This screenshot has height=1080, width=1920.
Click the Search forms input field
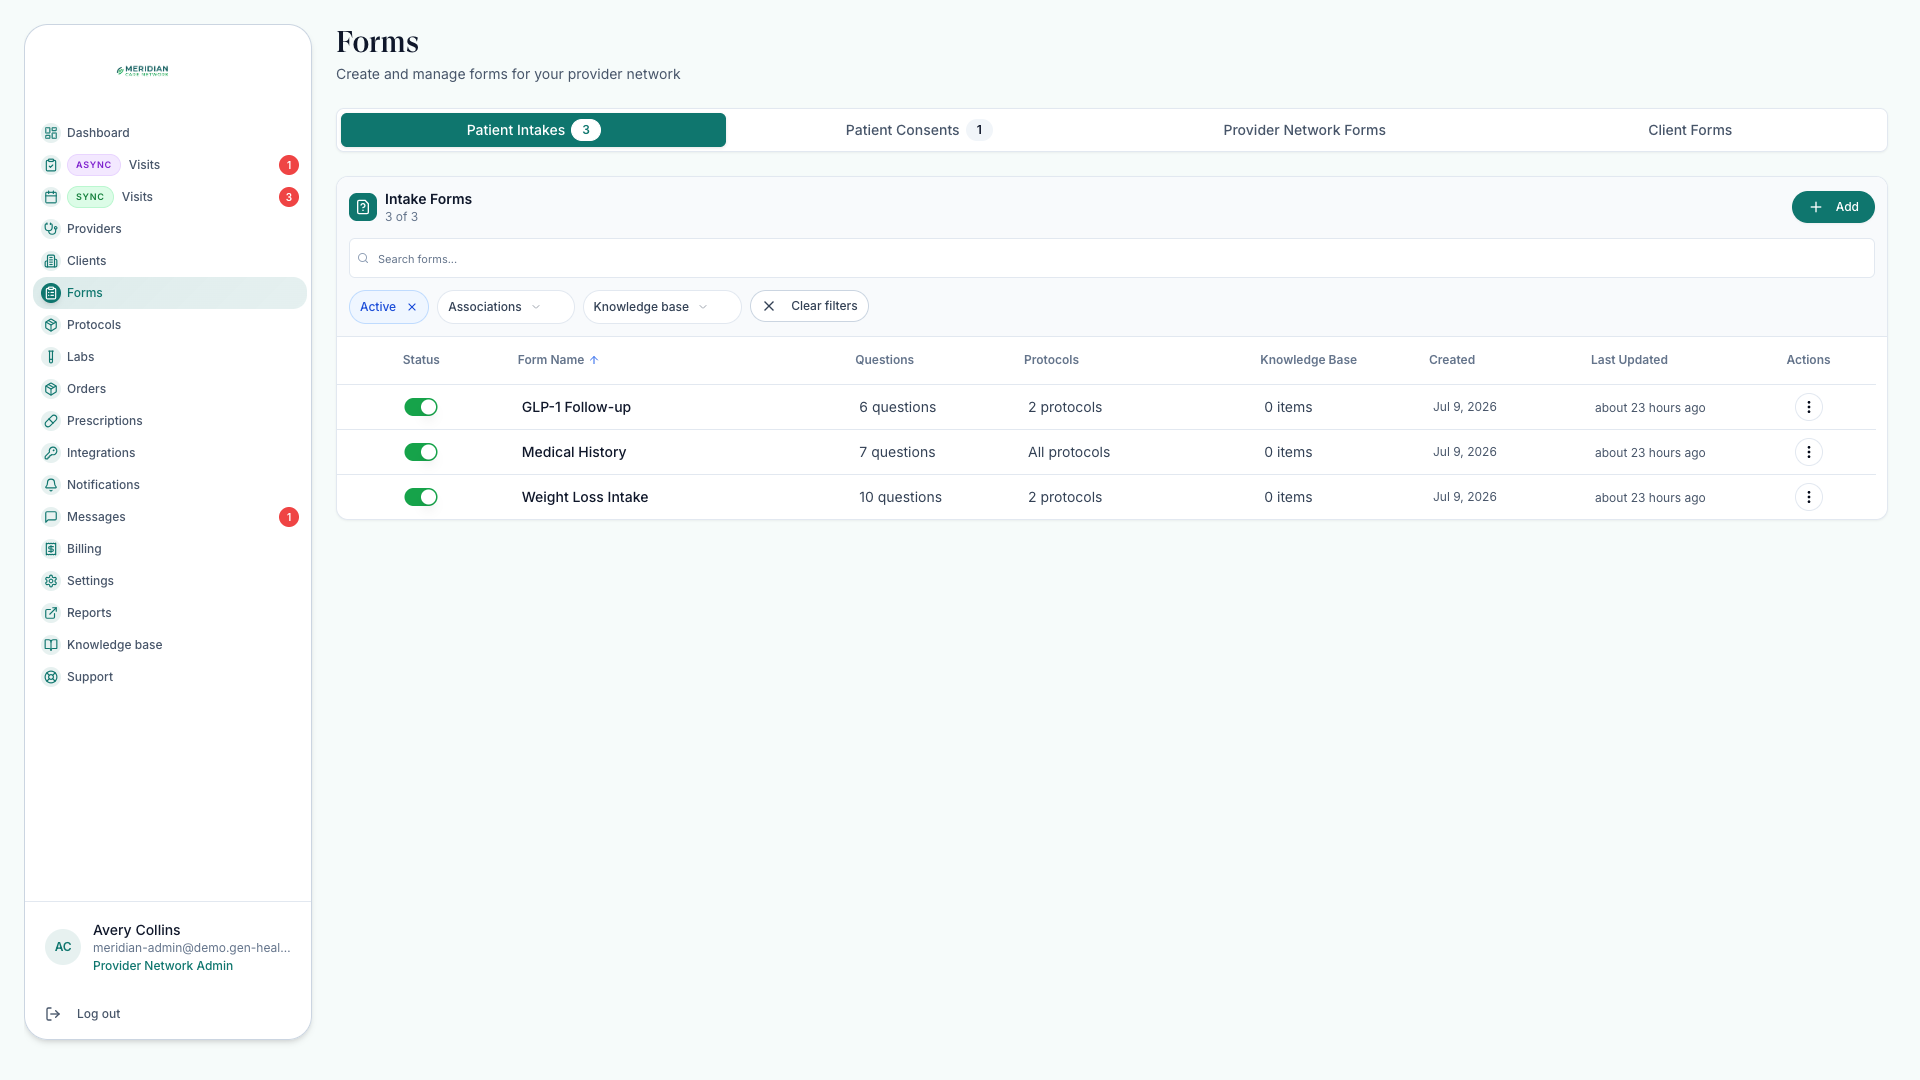1111,259
